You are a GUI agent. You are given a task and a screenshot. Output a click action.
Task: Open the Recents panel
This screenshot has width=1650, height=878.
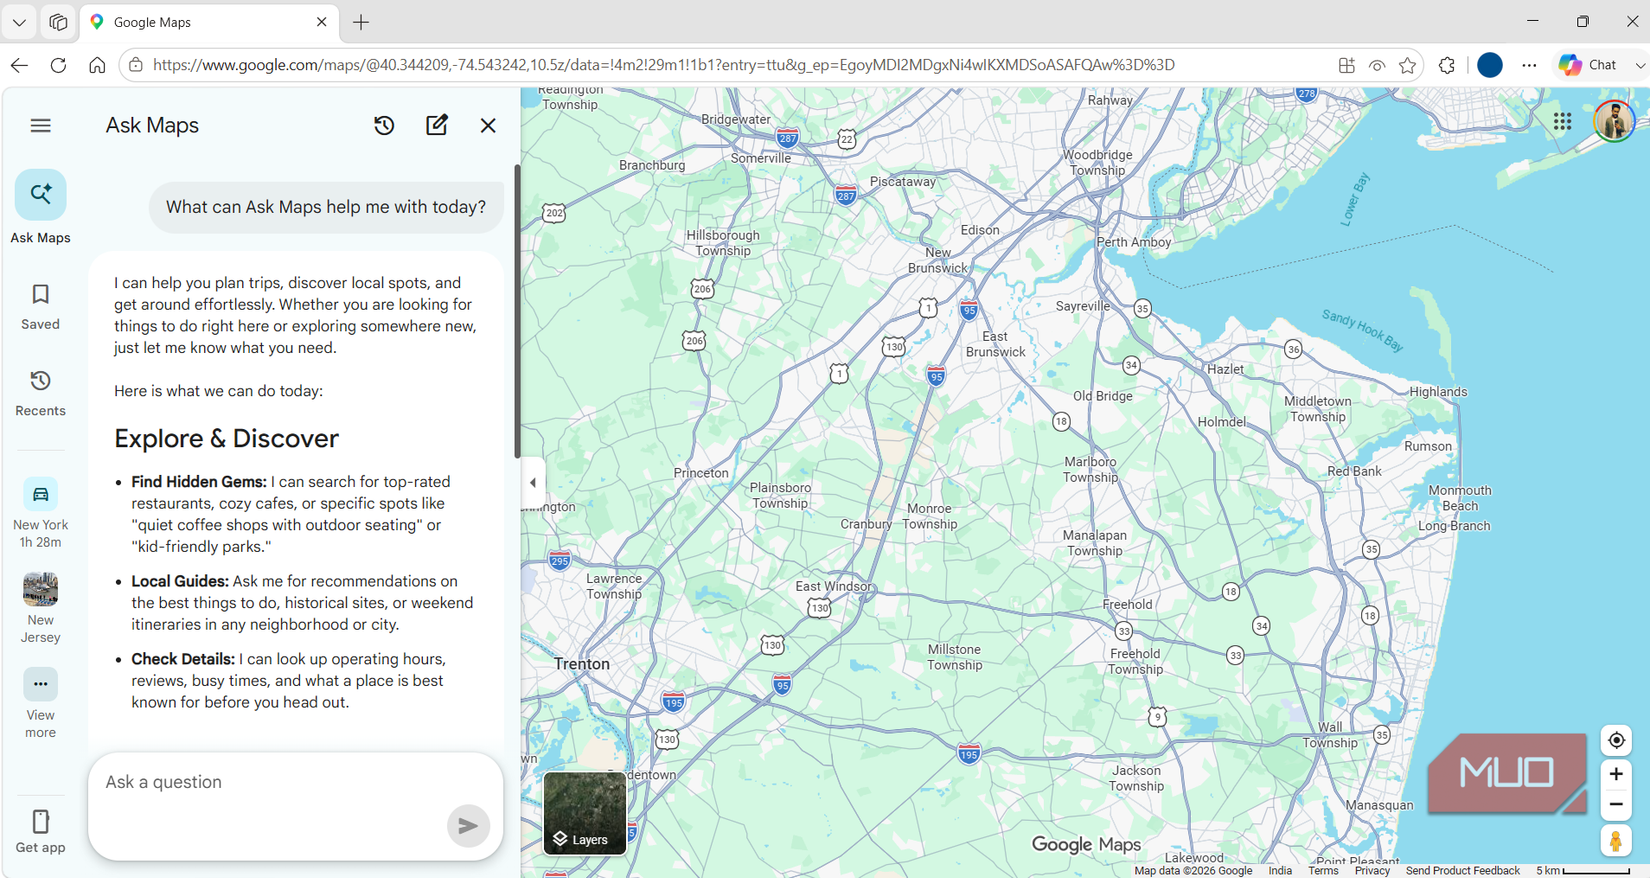pyautogui.click(x=40, y=393)
